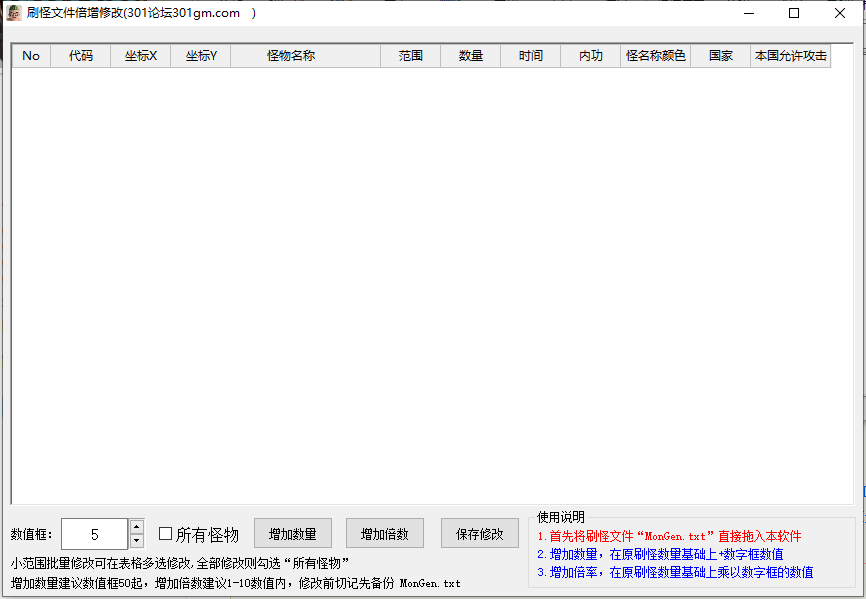Click the 保存修改 button
Screen dimensions: 866x599
coord(480,533)
